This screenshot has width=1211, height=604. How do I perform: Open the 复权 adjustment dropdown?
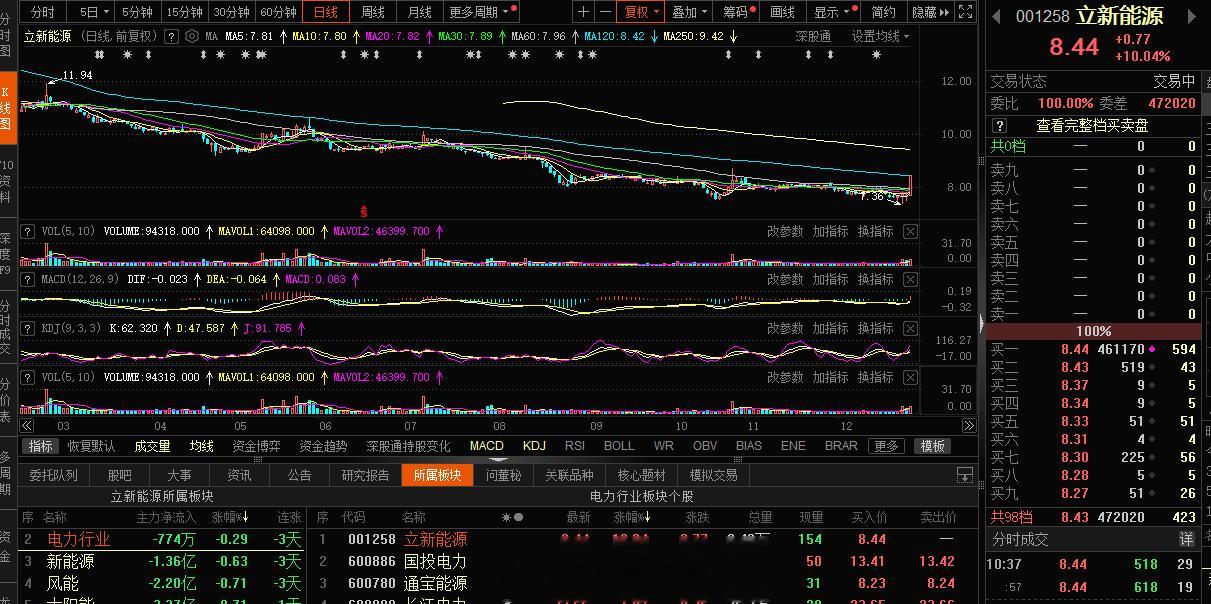[x=637, y=12]
